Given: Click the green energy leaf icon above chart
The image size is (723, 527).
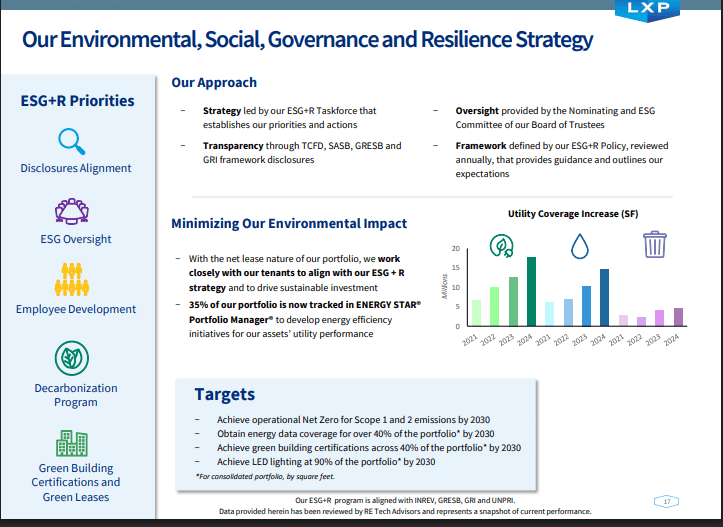Looking at the screenshot, I should pos(501,245).
